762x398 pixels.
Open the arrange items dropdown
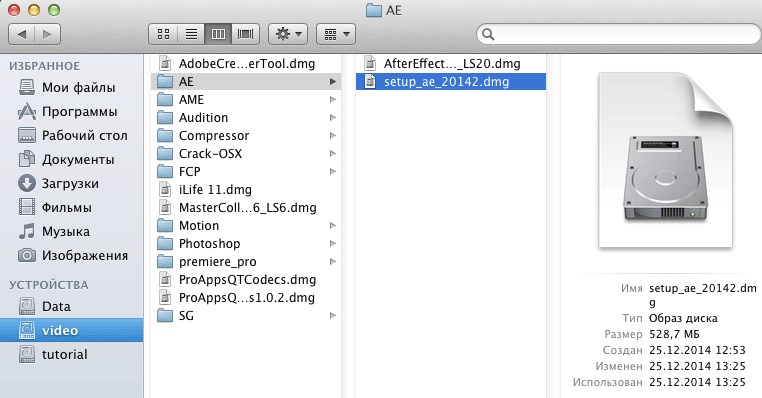(x=336, y=34)
